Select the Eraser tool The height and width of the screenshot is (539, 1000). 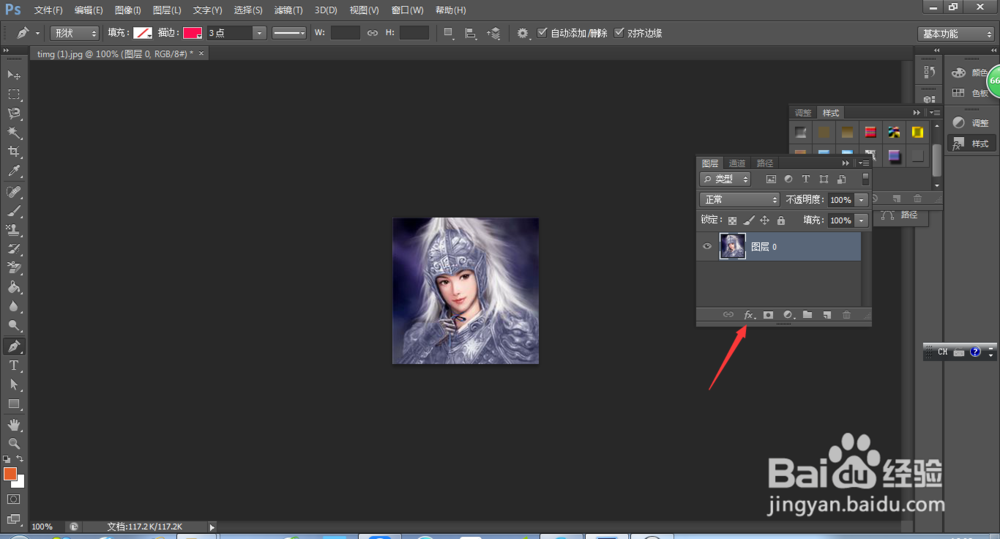click(x=13, y=268)
